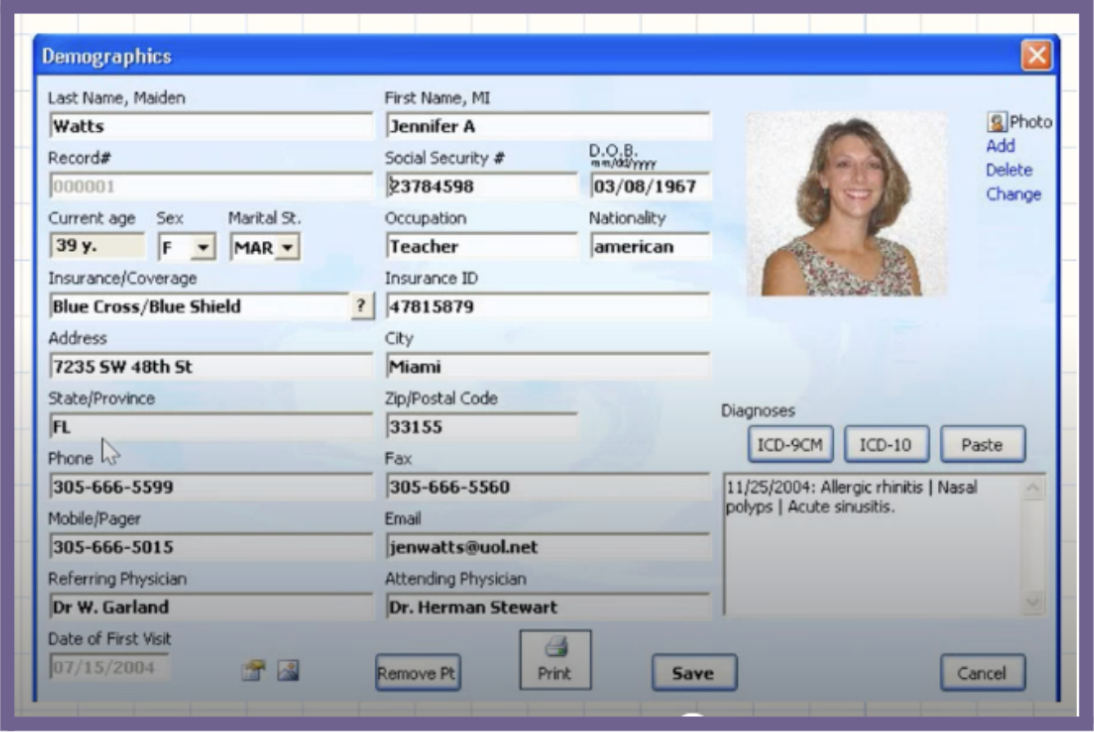Click into the Email field
The image size is (1094, 732).
[x=546, y=547]
